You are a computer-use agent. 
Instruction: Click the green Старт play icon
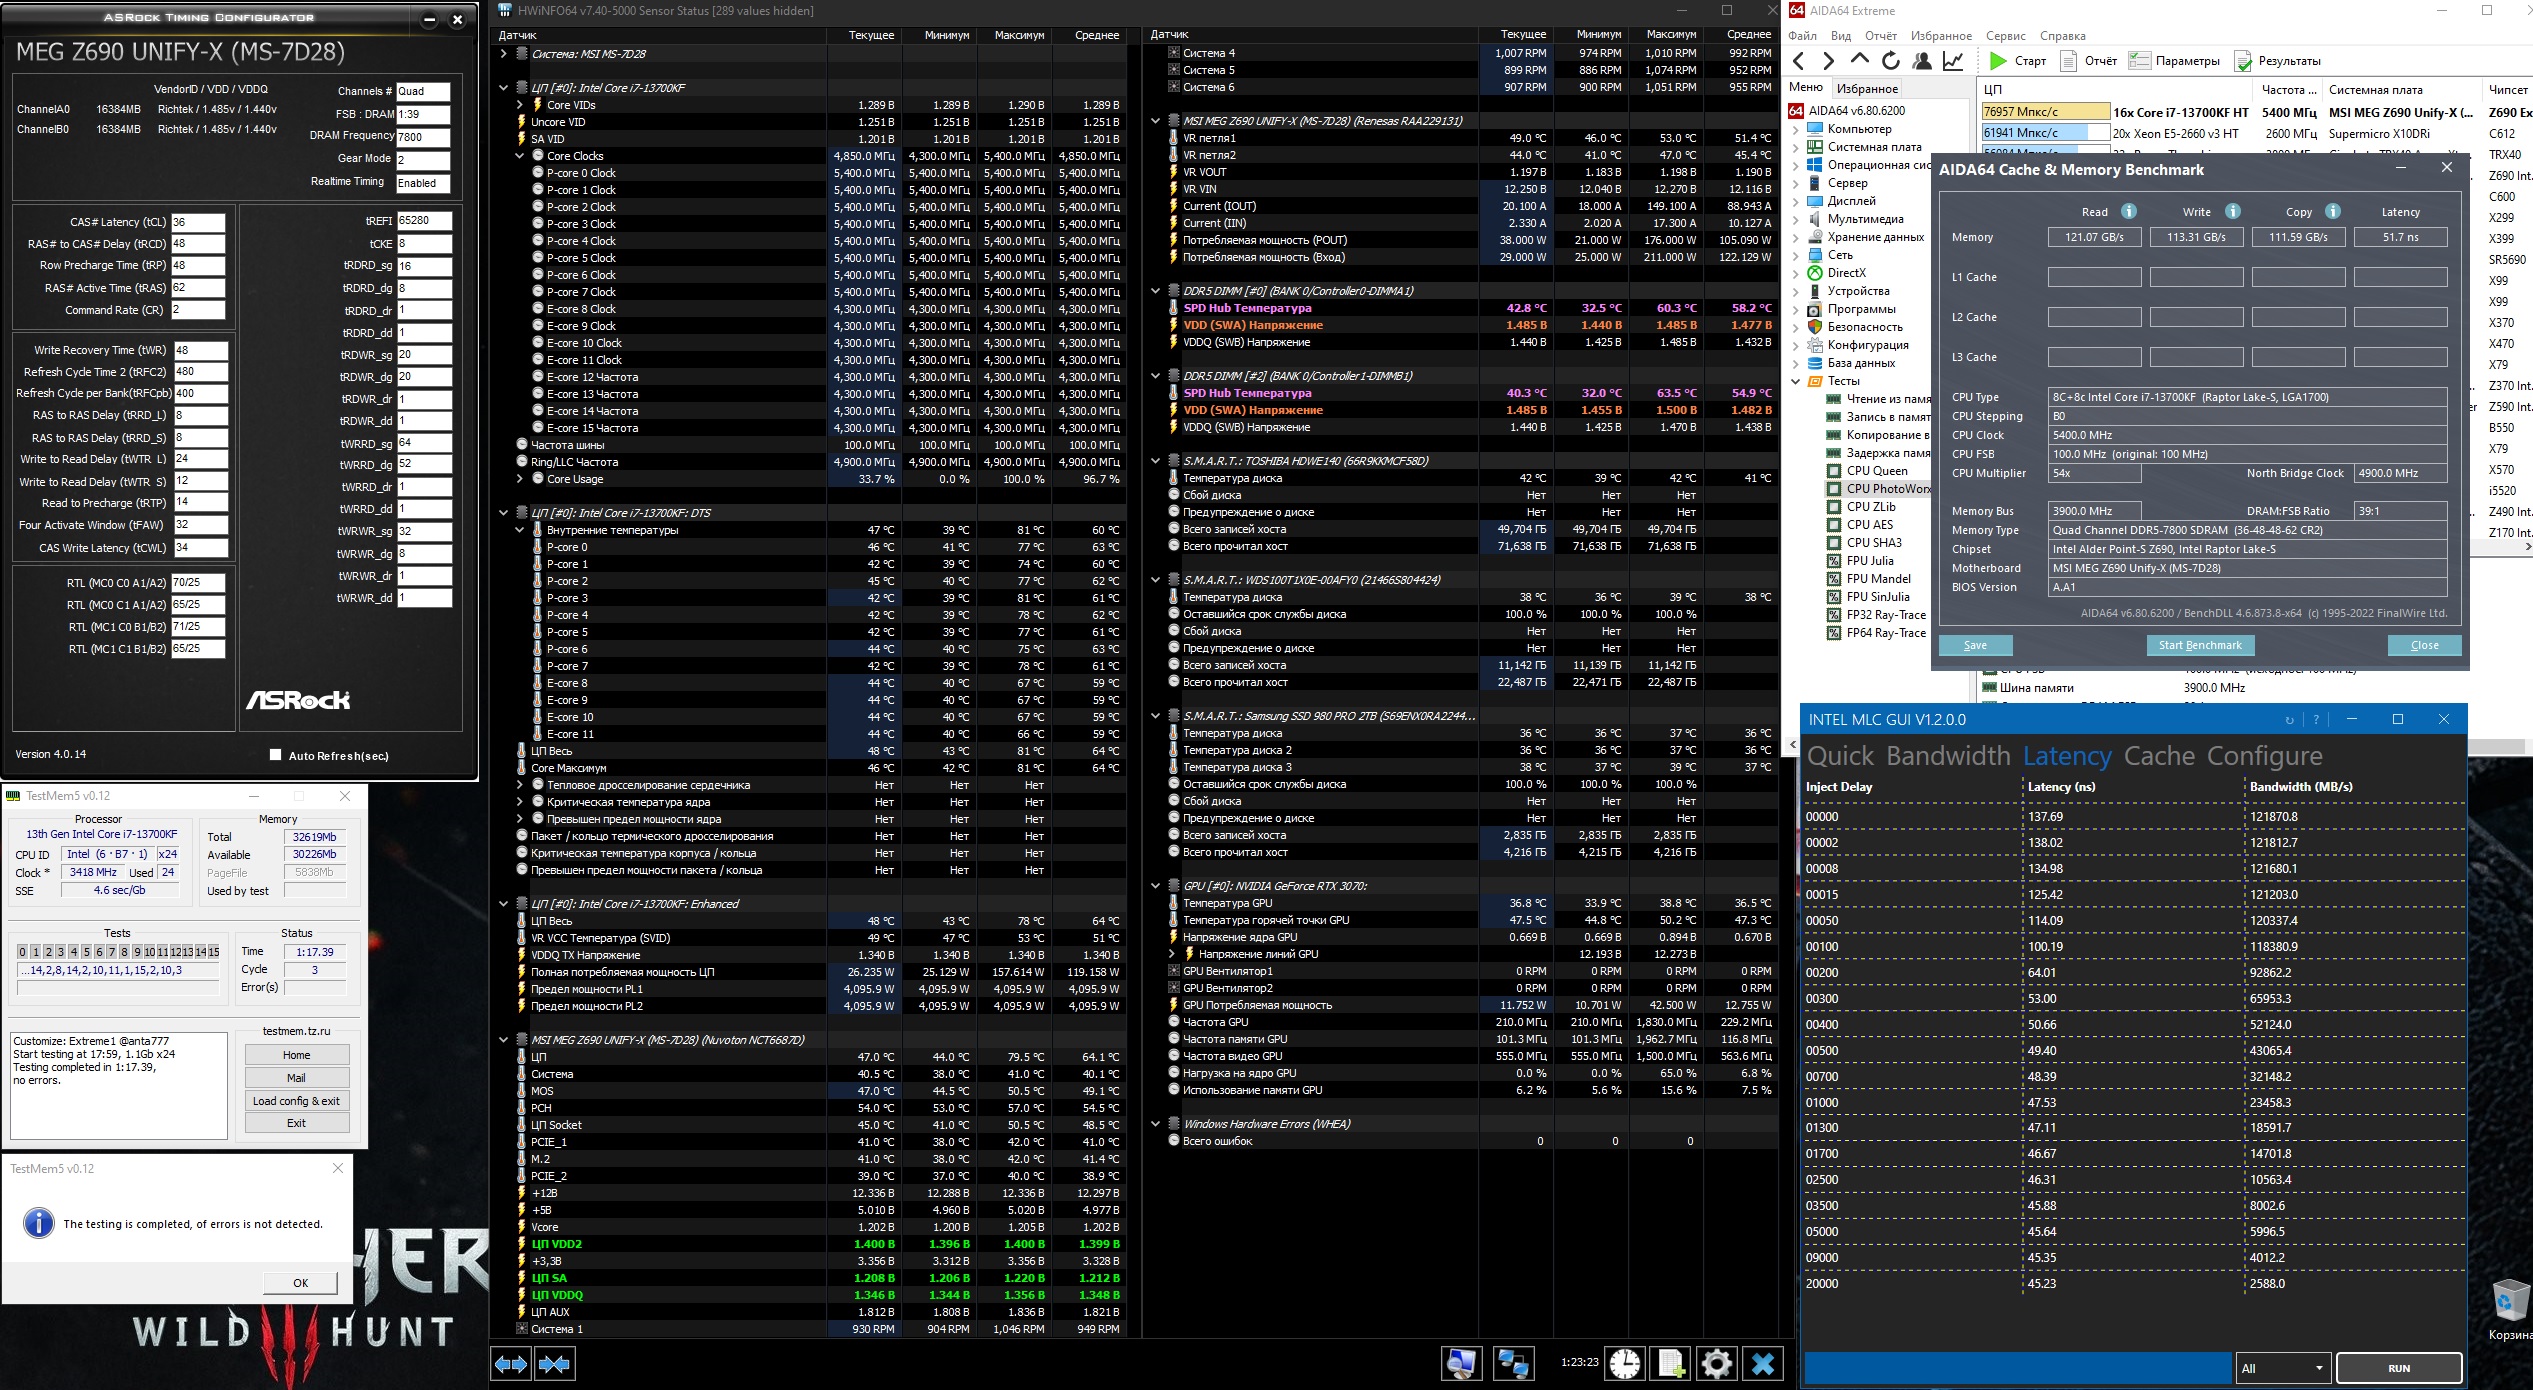1998,61
